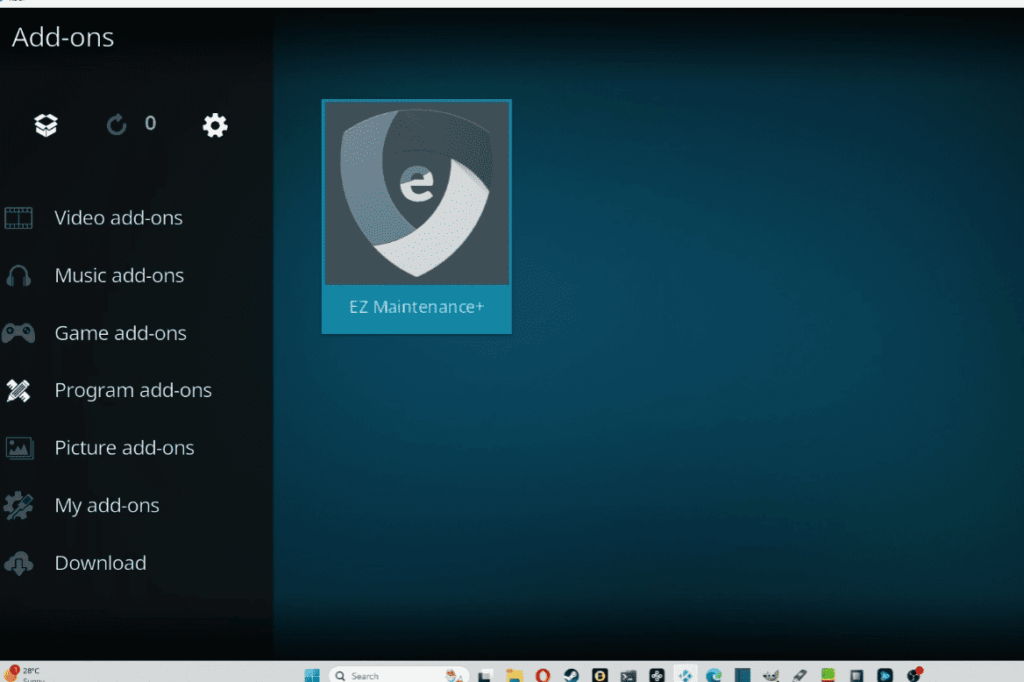
Task: Open the EZ Maintenance+ shield thumbnail
Action: pos(417,193)
